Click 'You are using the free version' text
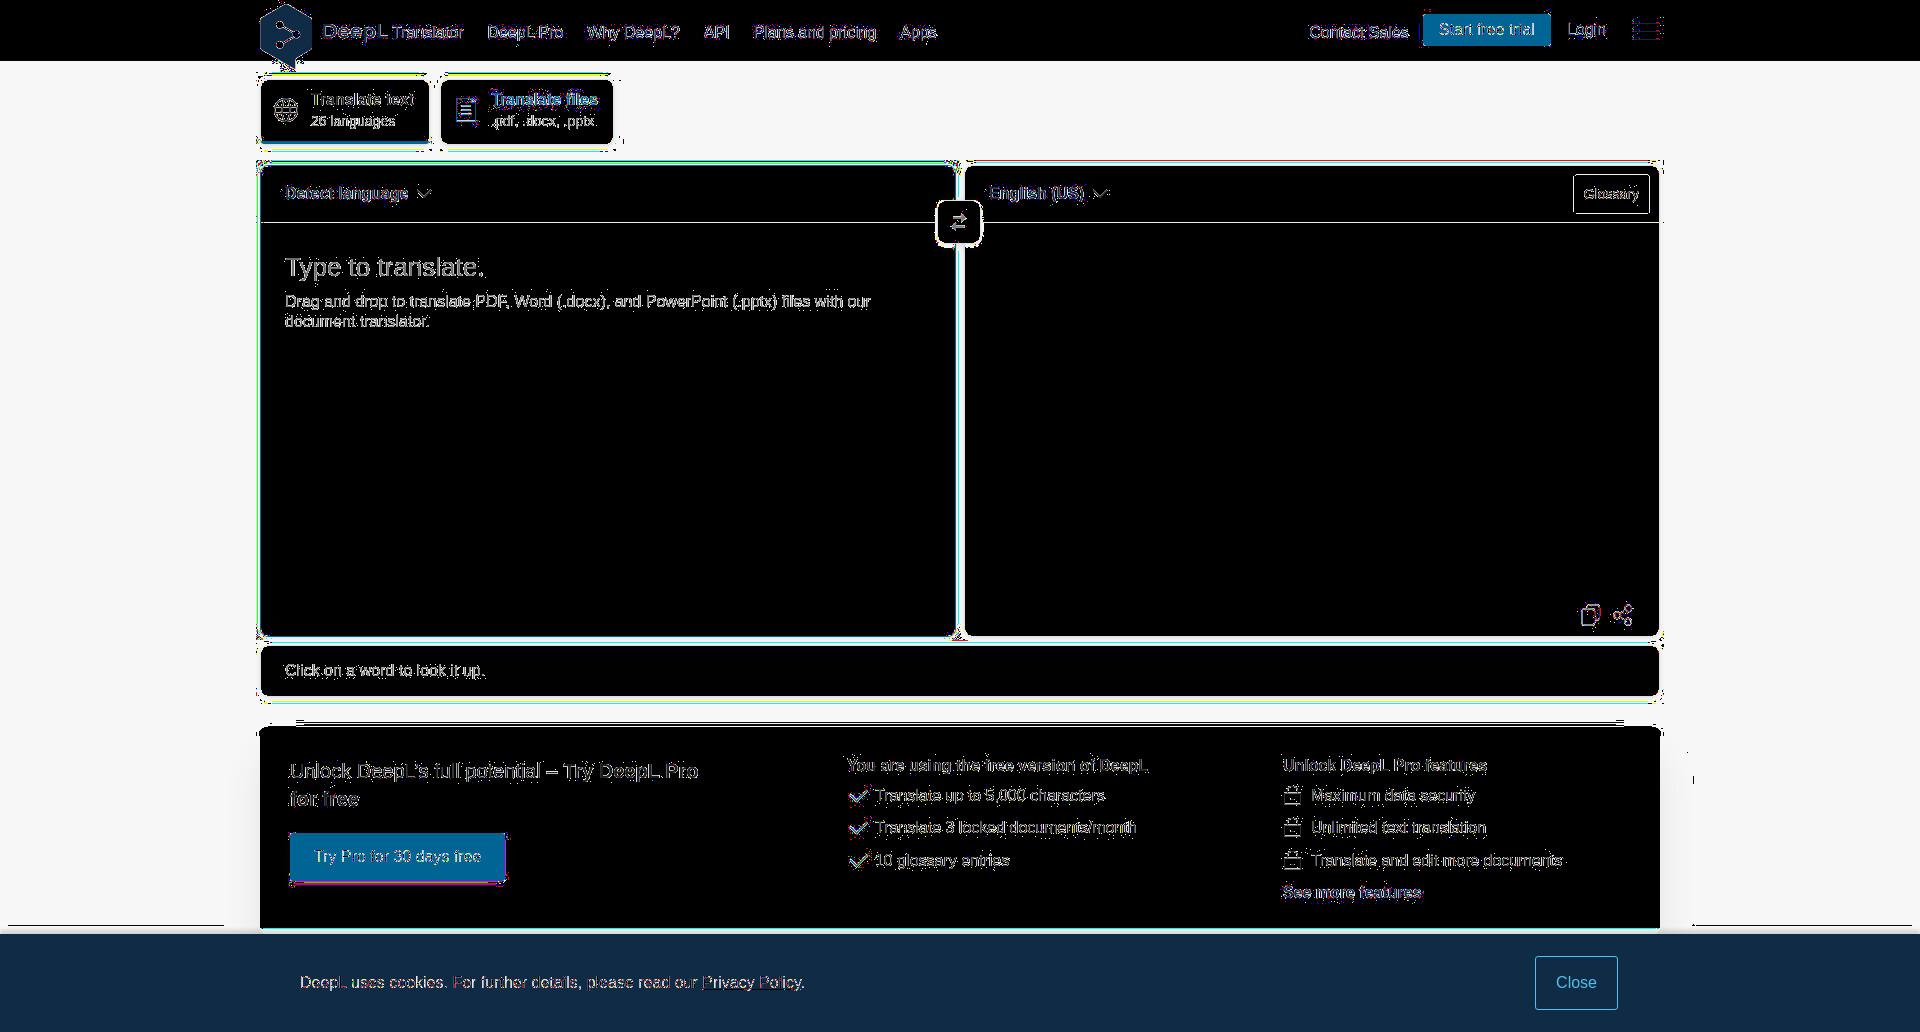Image resolution: width=1920 pixels, height=1032 pixels. (x=998, y=765)
